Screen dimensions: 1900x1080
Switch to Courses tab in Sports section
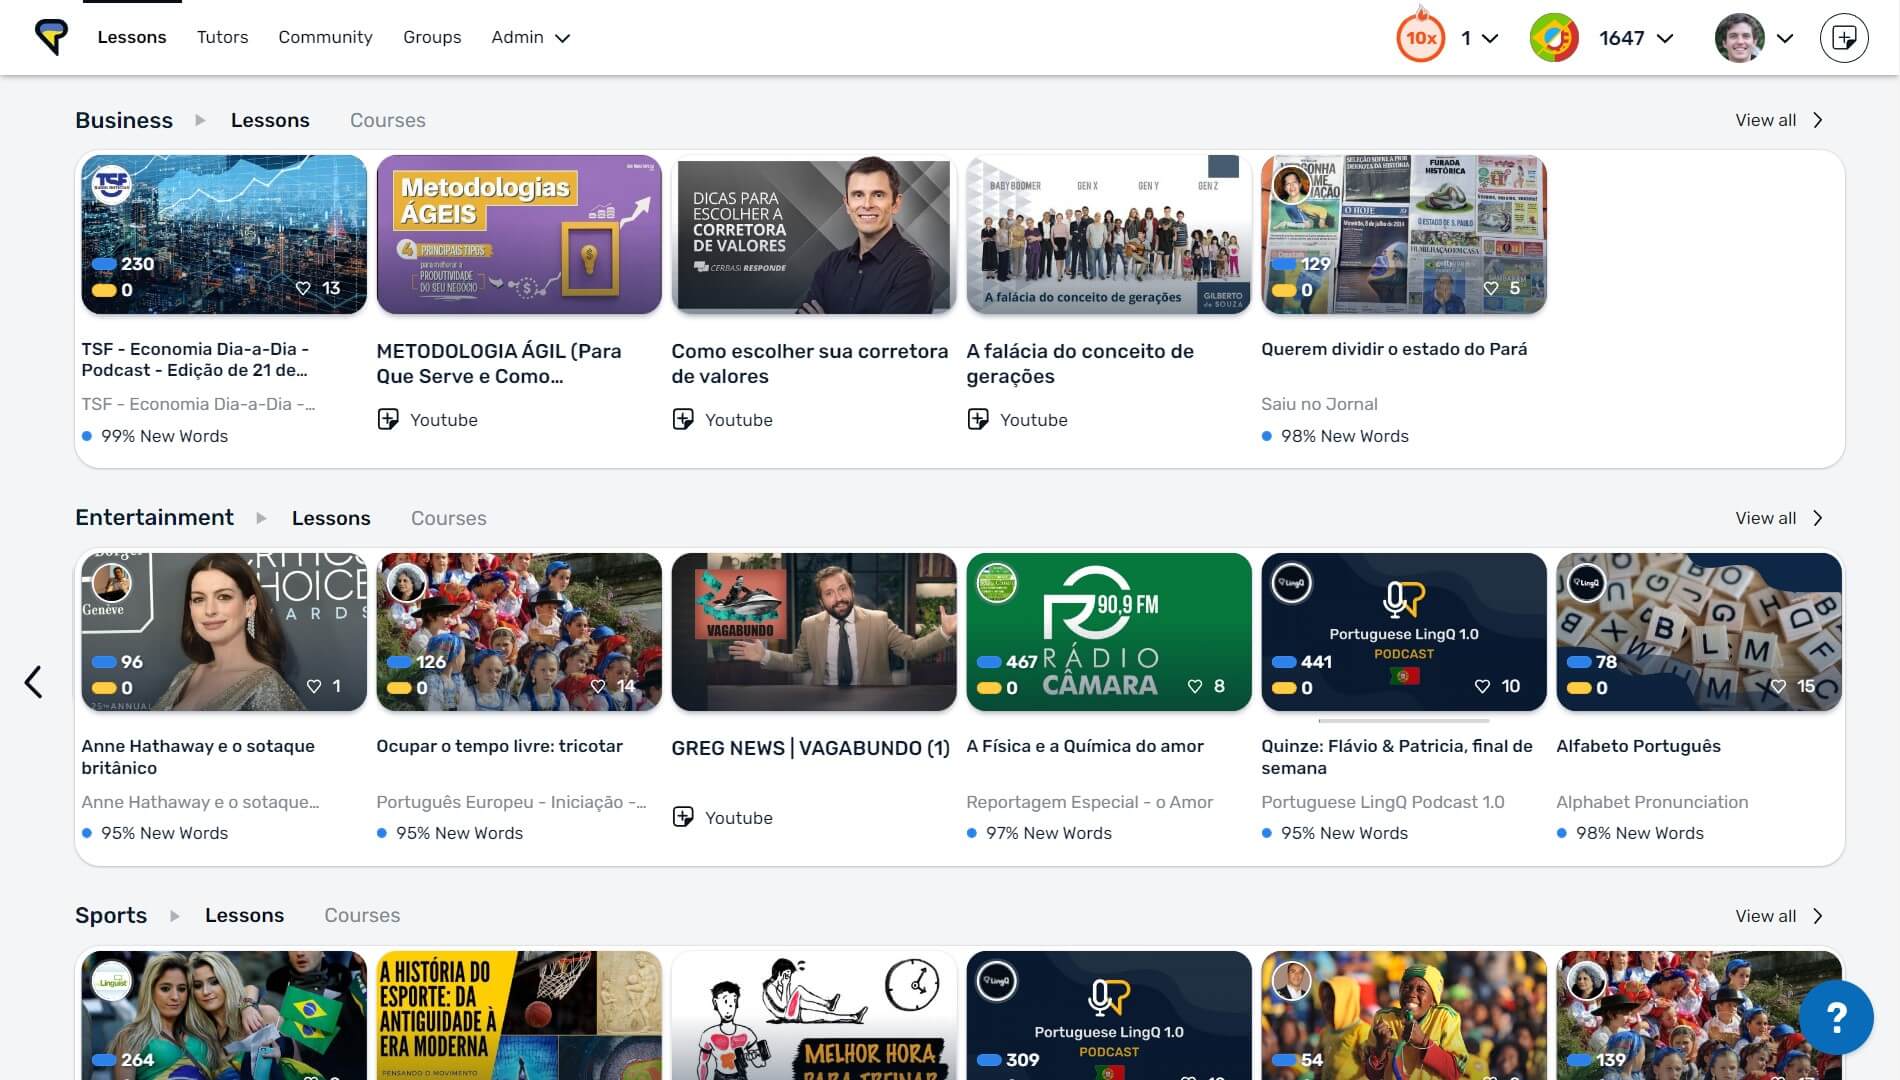click(362, 915)
